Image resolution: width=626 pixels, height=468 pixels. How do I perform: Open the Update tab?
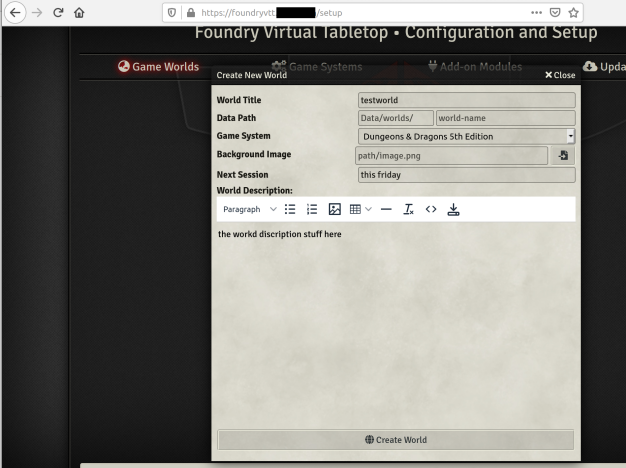(604, 67)
